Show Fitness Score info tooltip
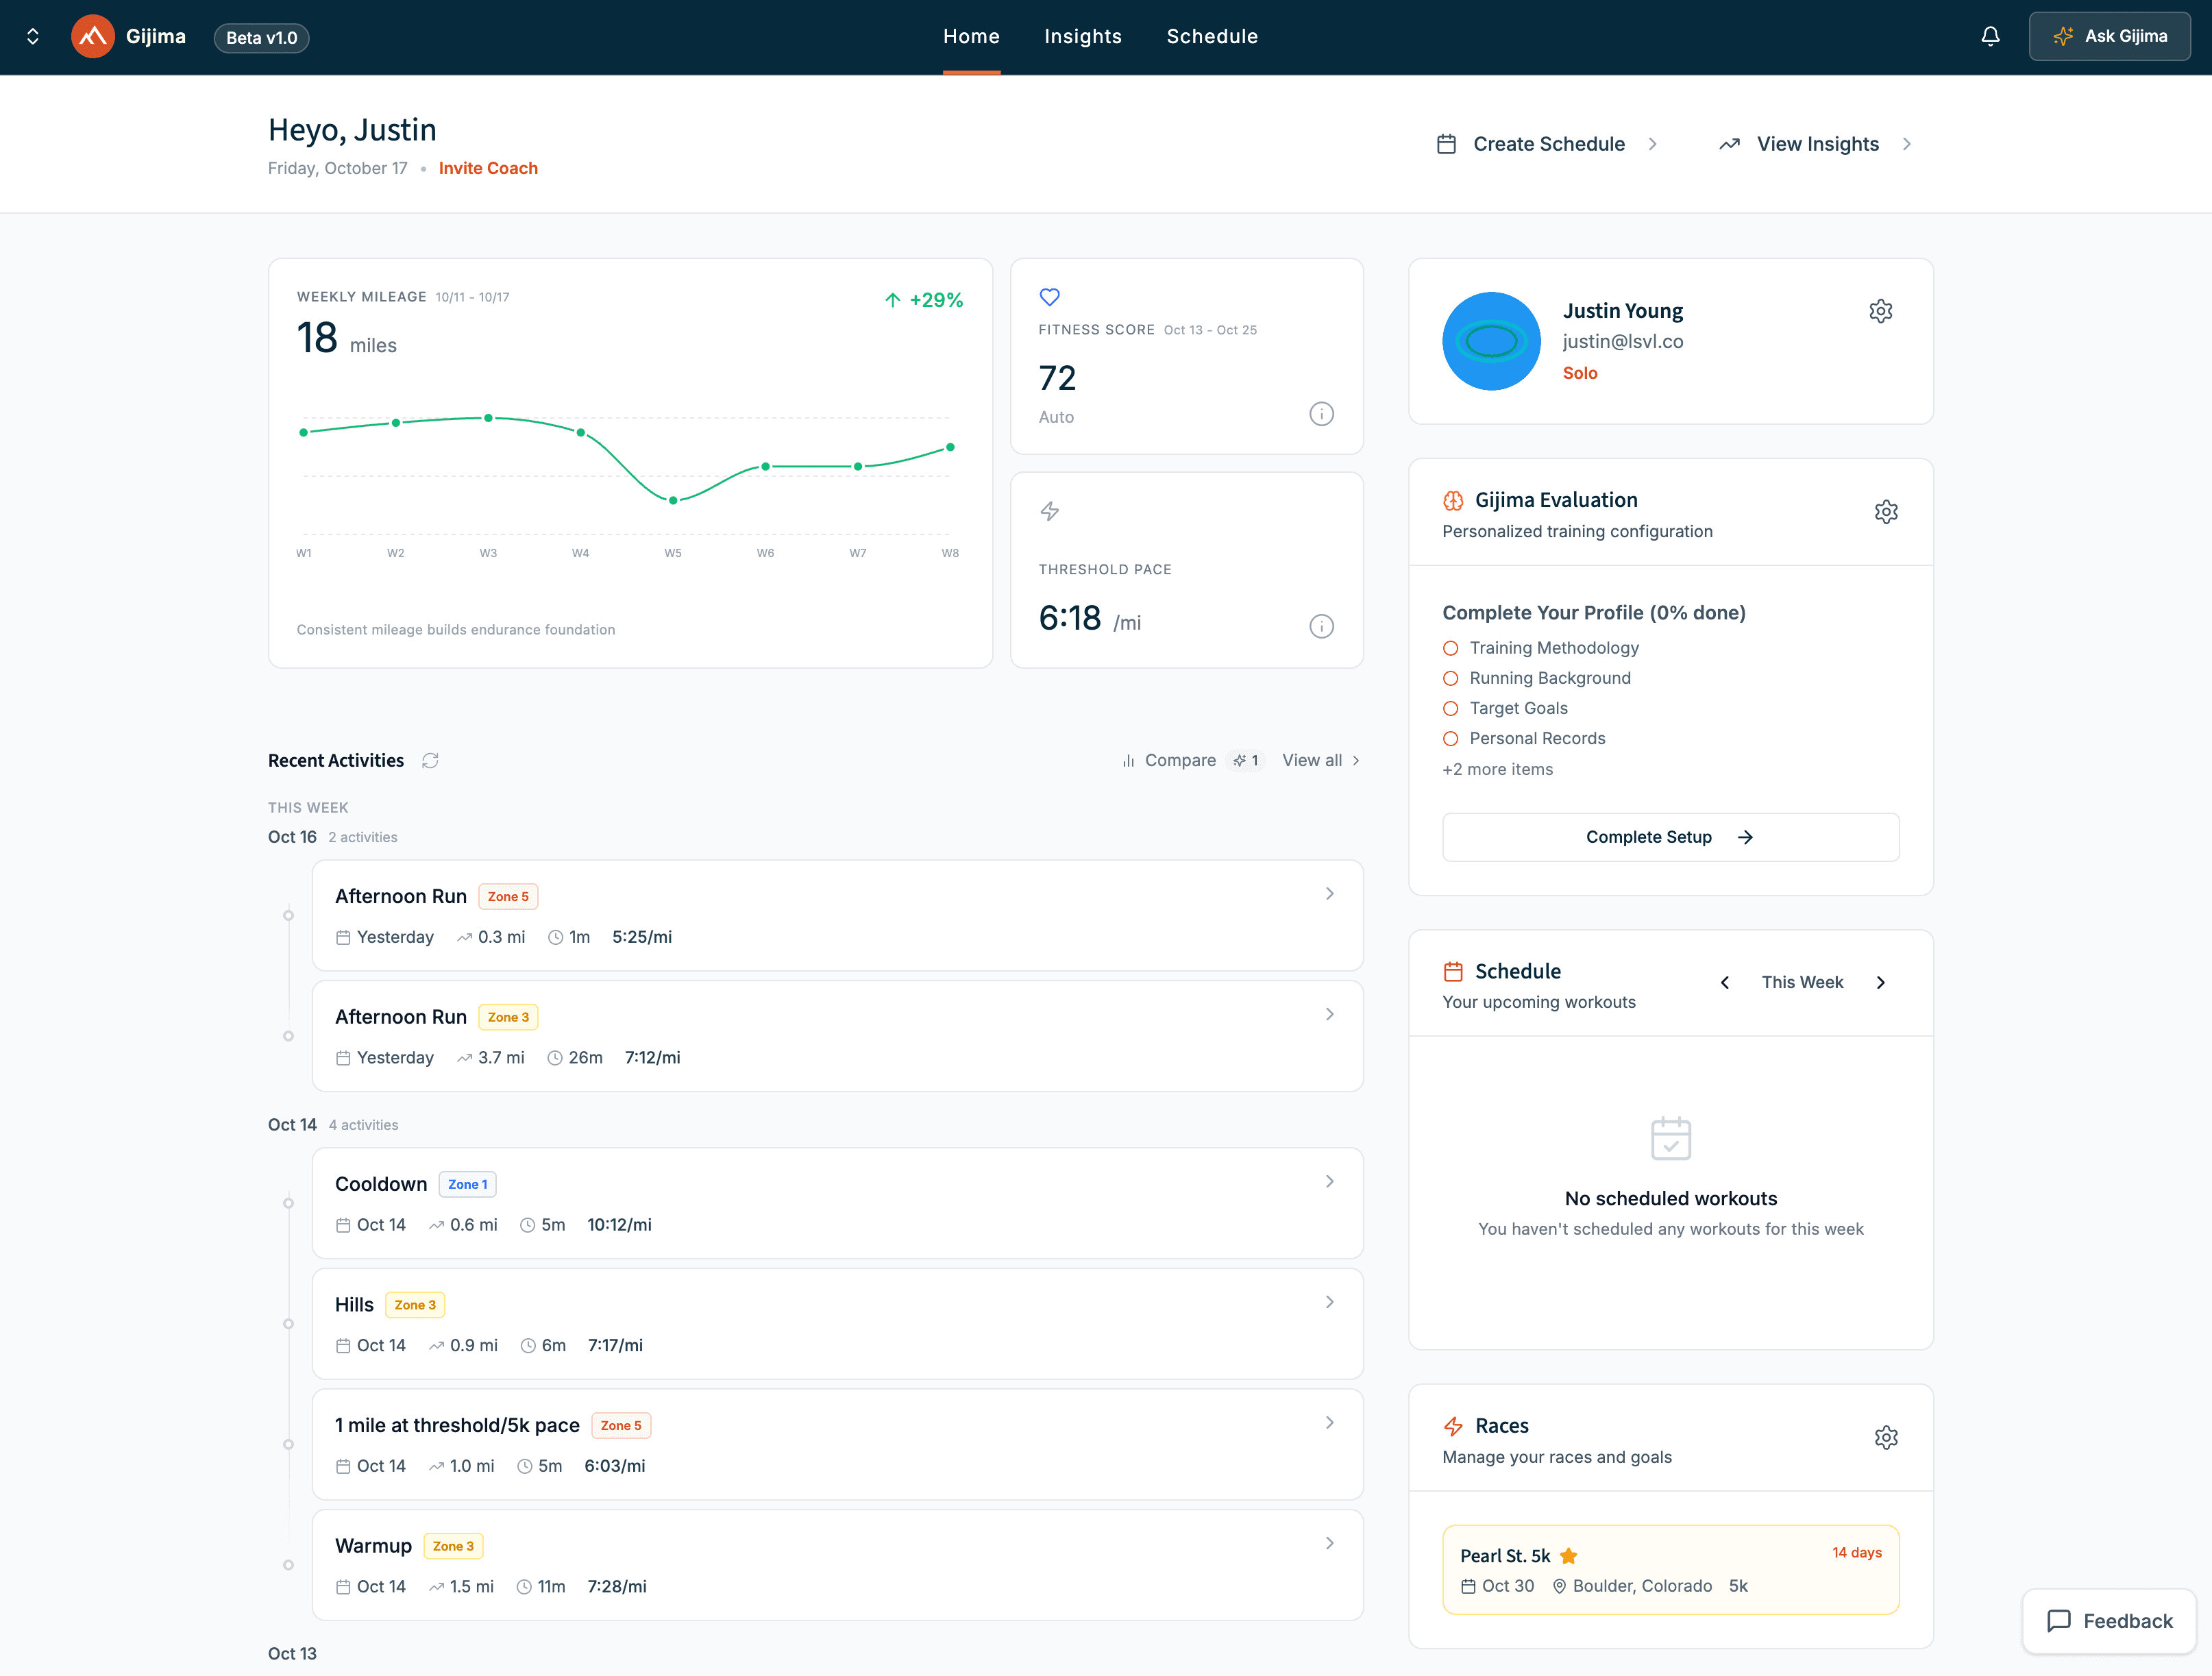 tap(1321, 413)
